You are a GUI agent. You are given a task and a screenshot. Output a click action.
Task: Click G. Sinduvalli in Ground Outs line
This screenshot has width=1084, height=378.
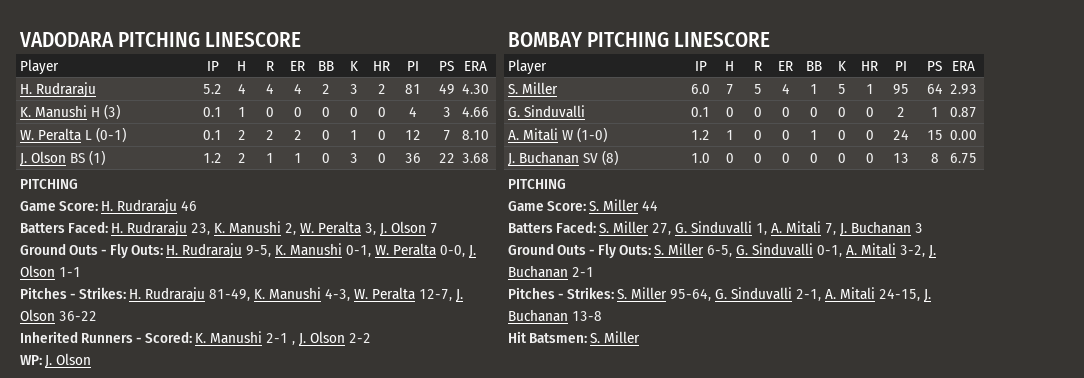[774, 250]
